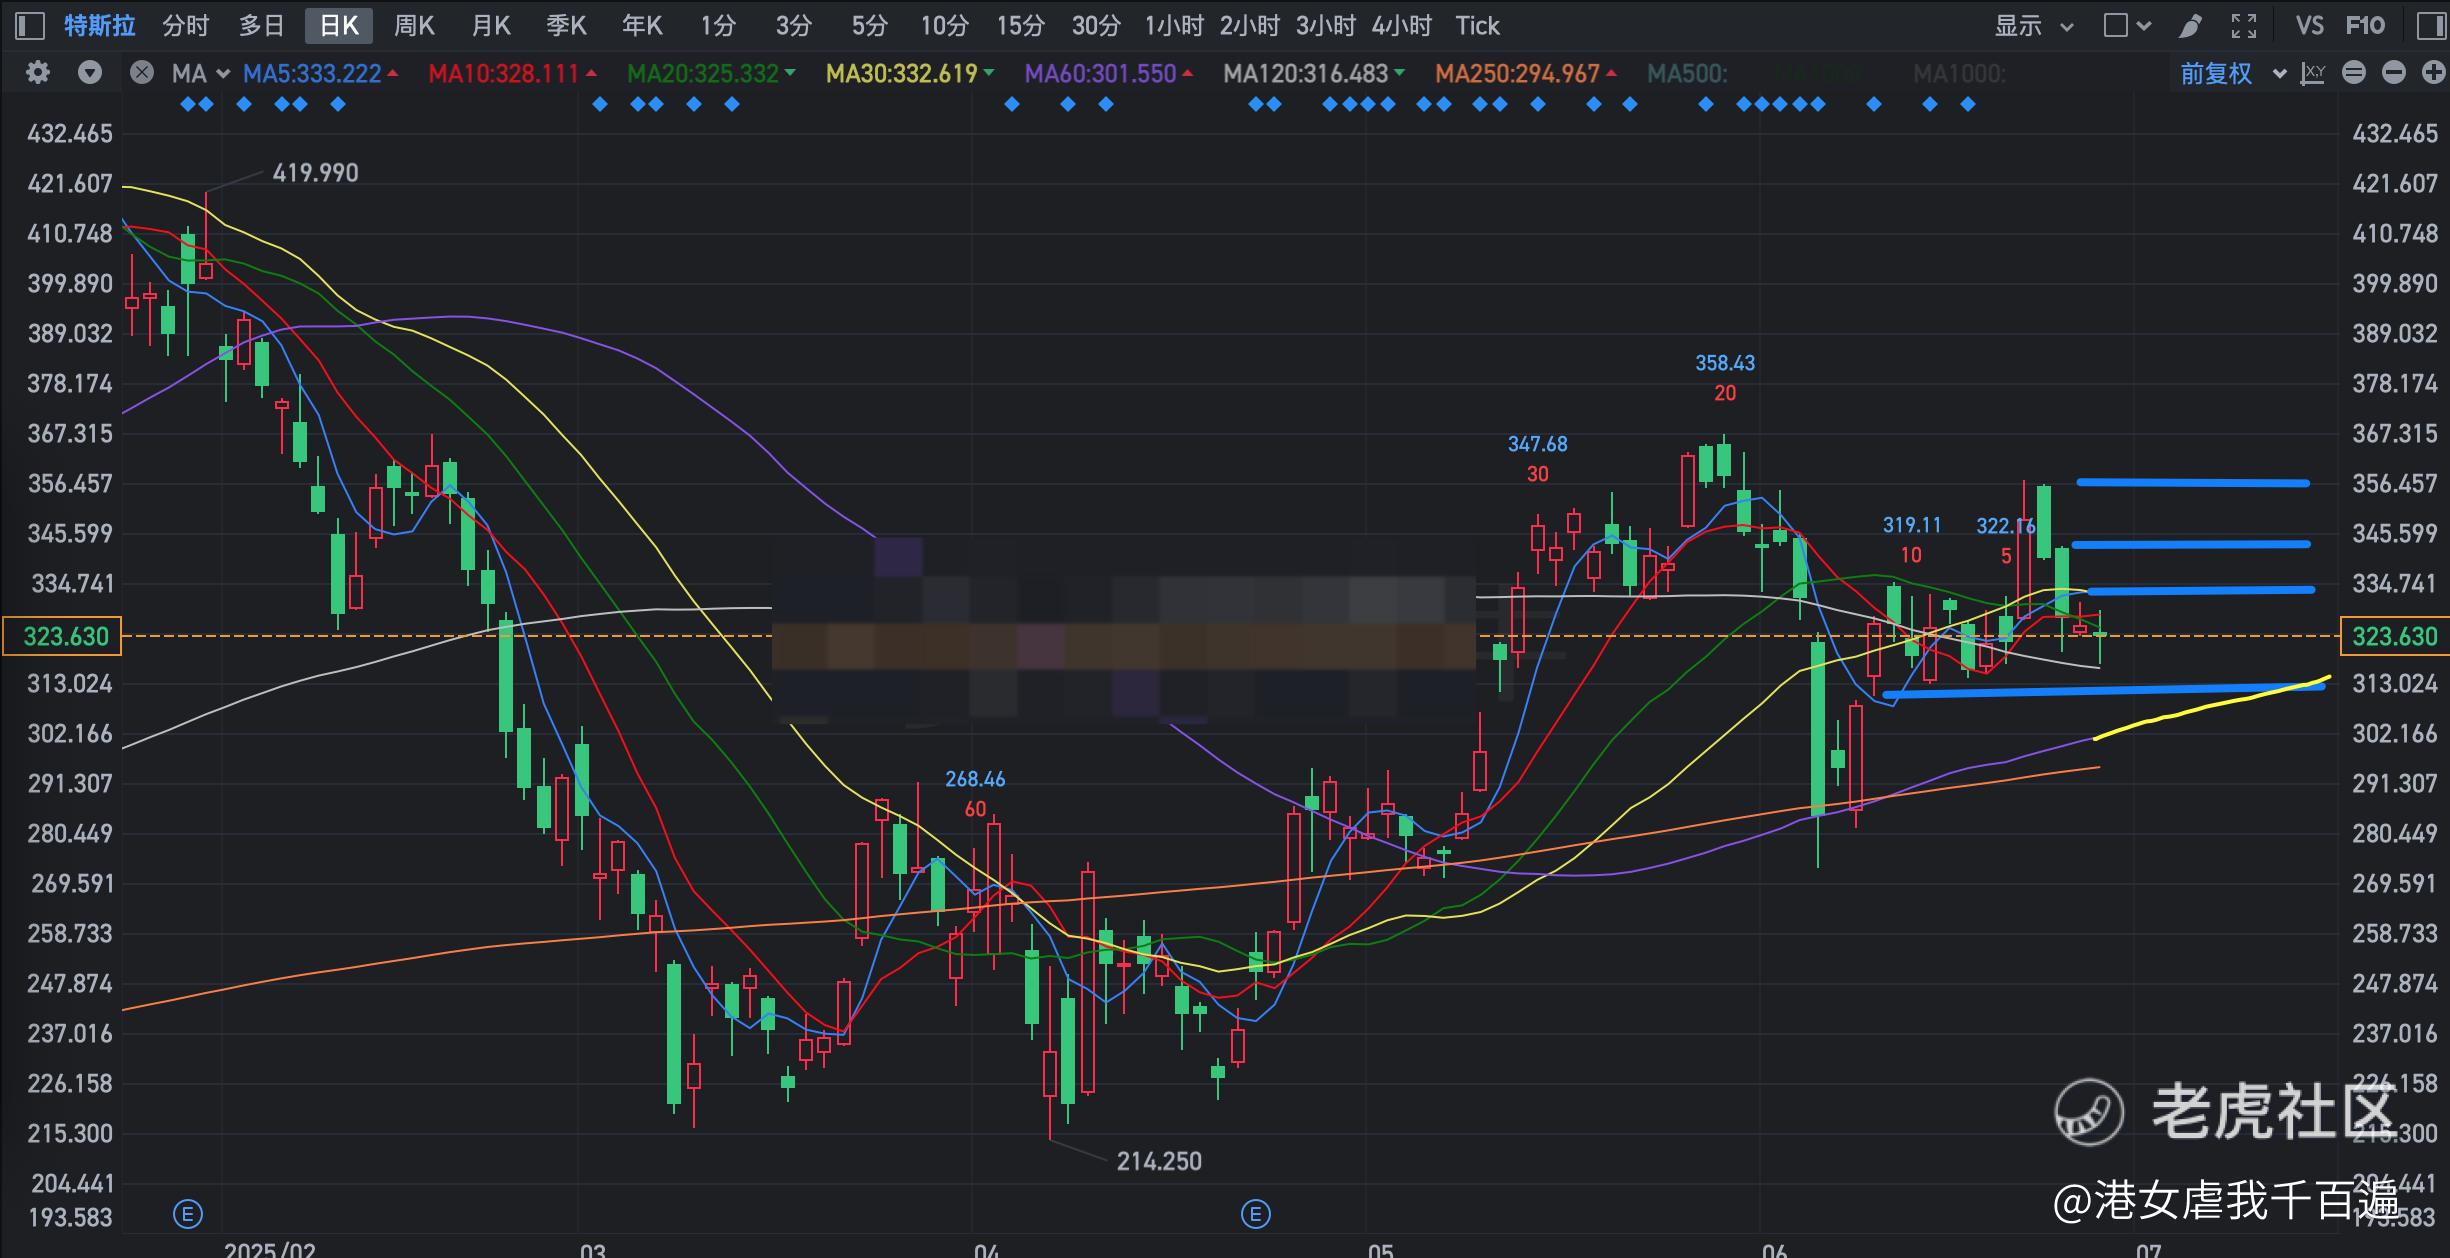Select the 15分 interval
Screen dimensions: 2450x1258
(1021, 25)
